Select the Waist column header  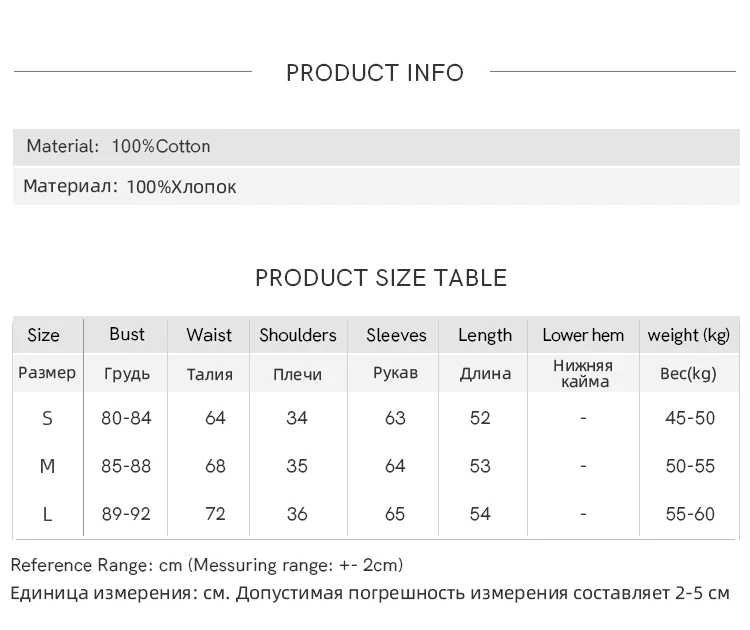209,335
